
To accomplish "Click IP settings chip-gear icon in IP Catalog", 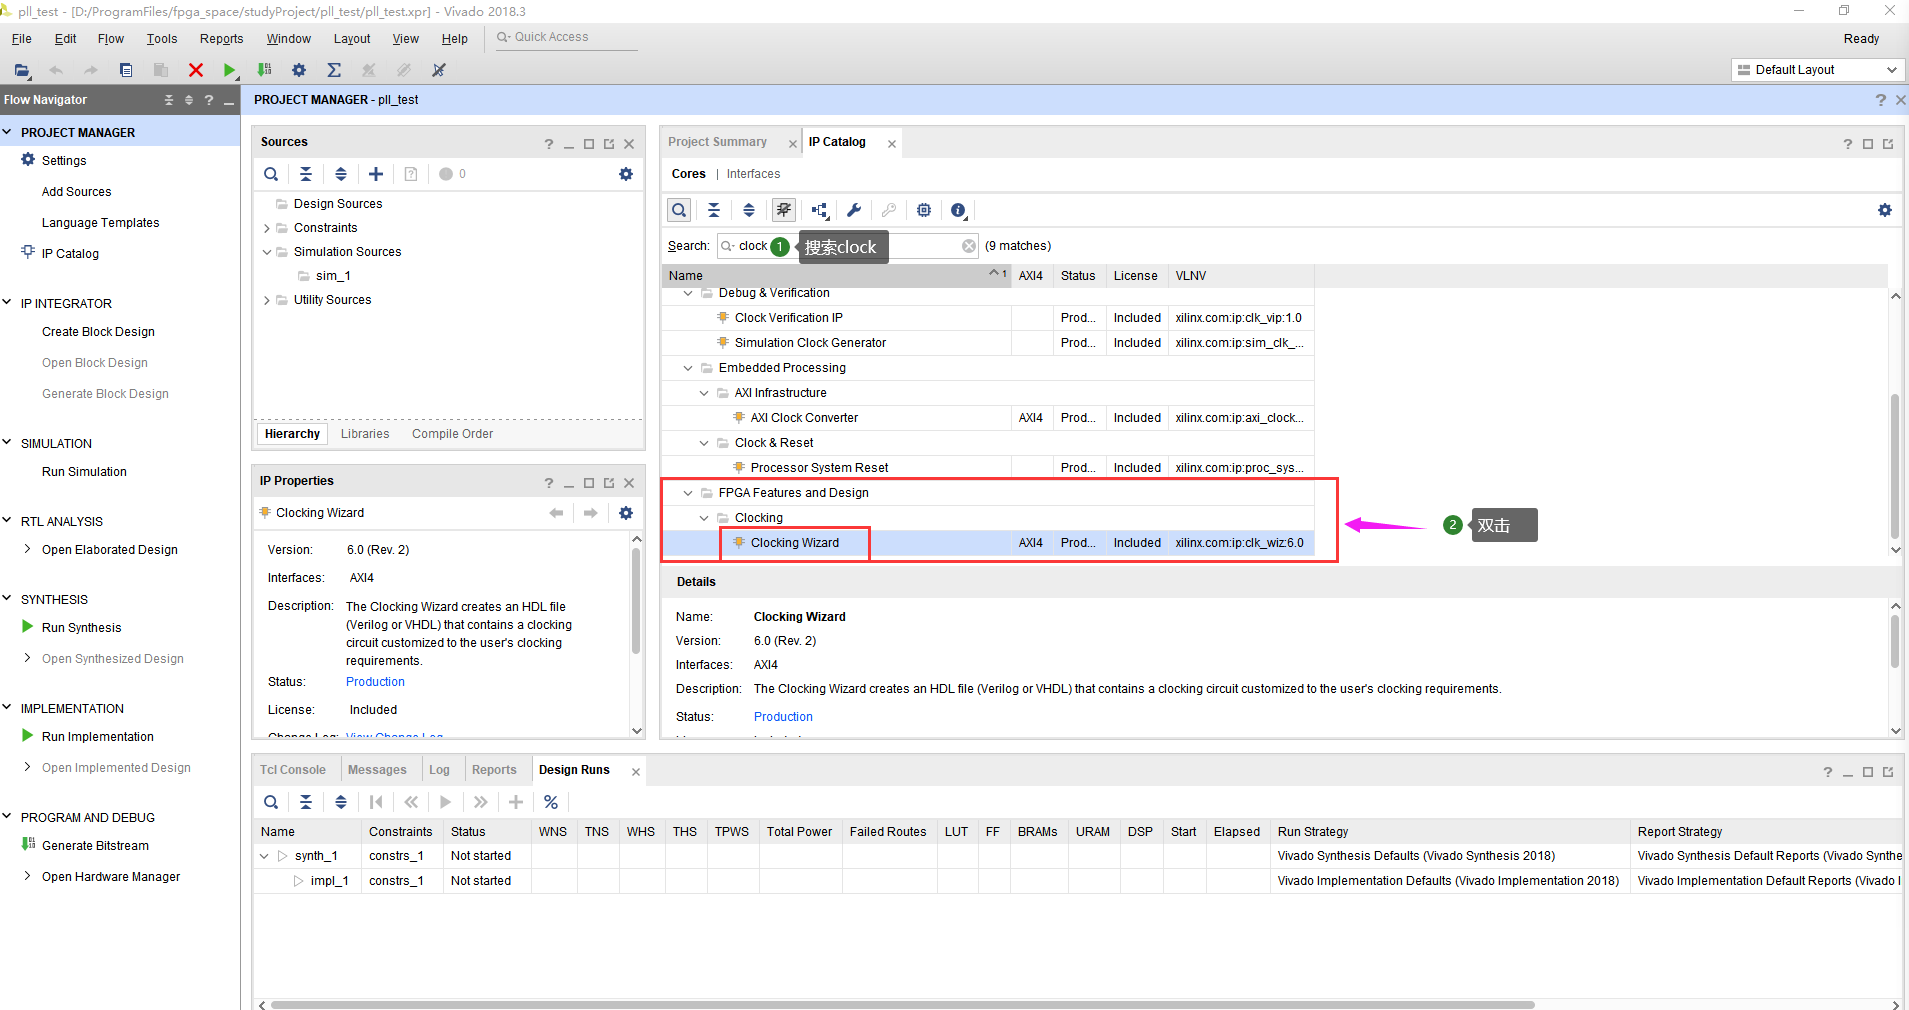I will 924,210.
